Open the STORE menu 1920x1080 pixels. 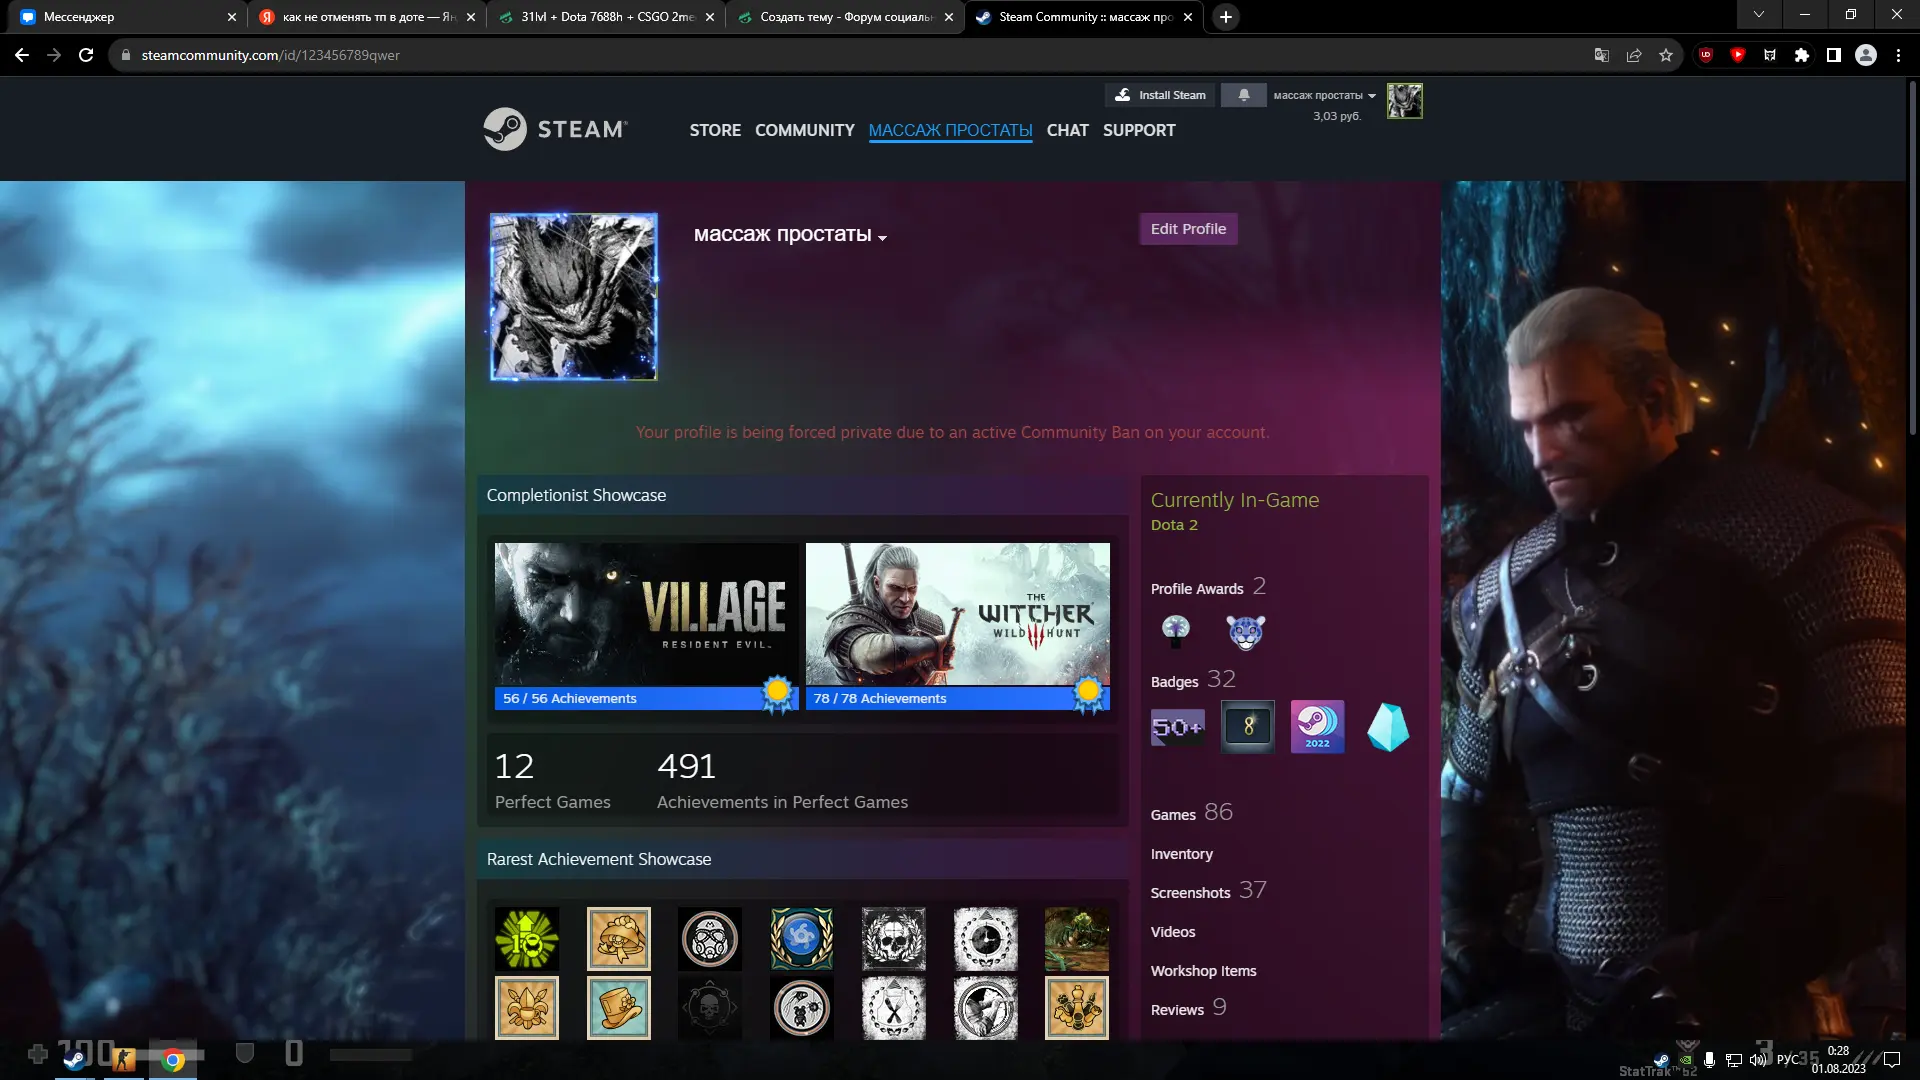click(x=715, y=130)
